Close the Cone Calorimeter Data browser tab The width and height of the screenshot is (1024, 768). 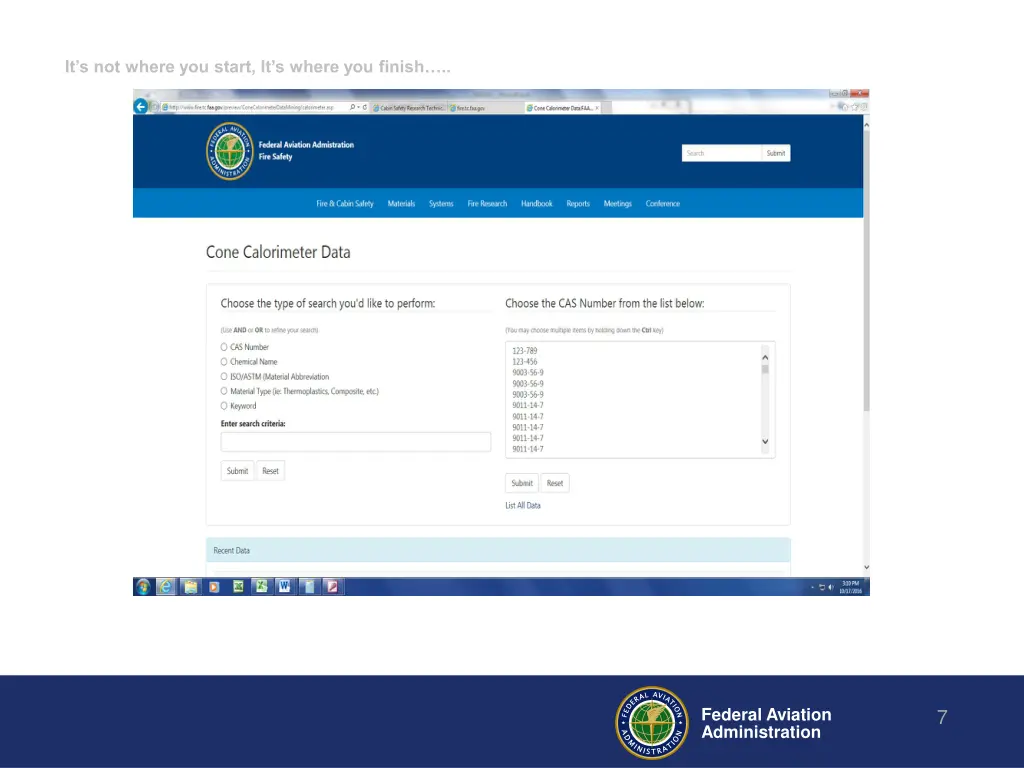(x=597, y=108)
